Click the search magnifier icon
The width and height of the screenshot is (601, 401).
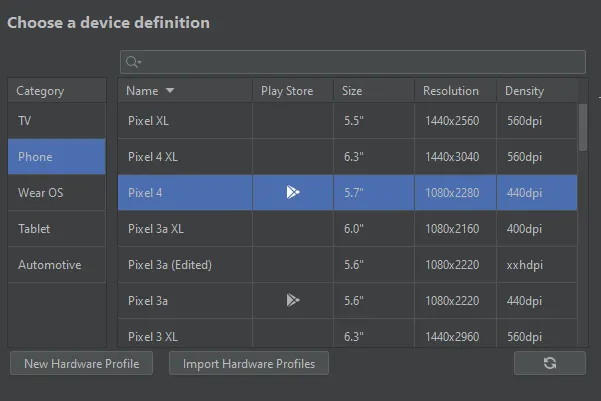pyautogui.click(x=133, y=62)
